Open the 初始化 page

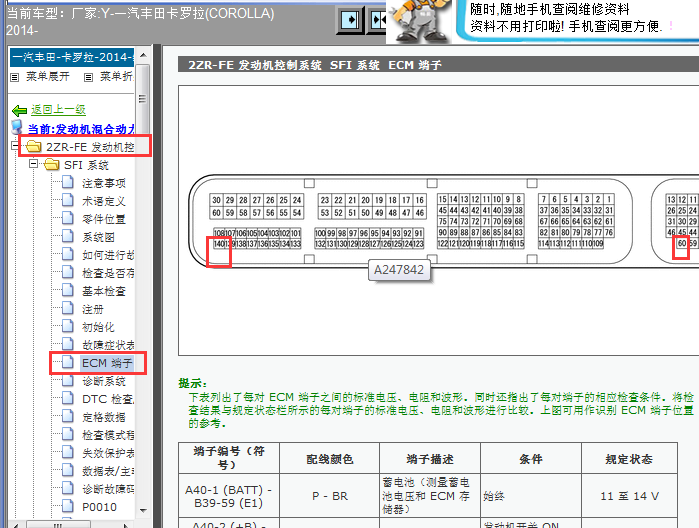coord(98,327)
